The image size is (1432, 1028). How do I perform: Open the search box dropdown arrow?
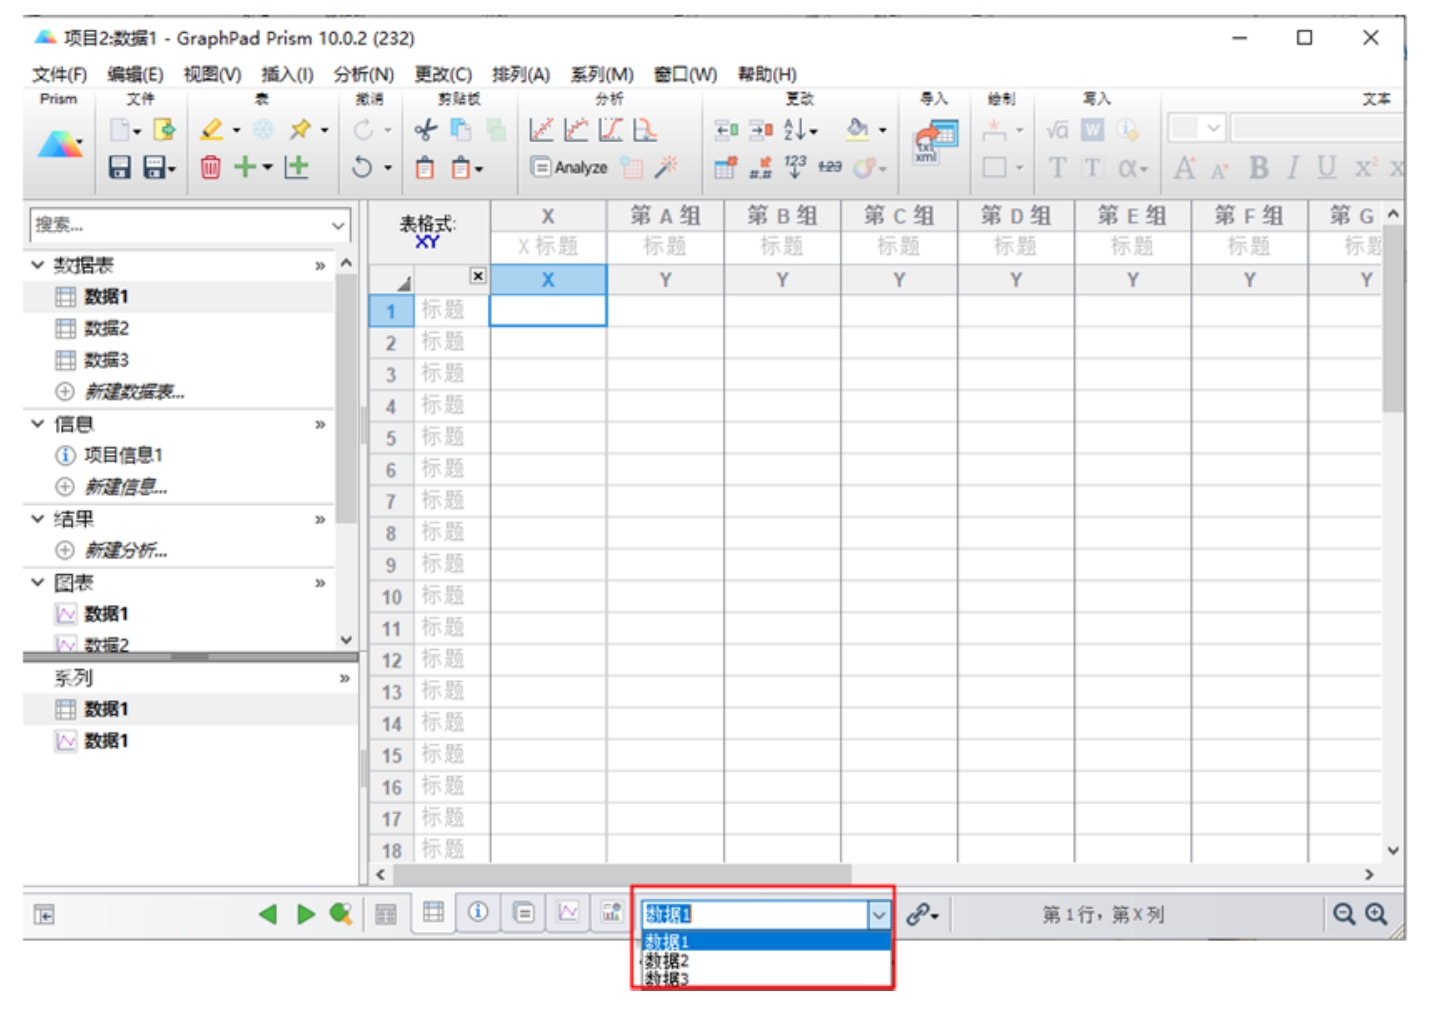pyautogui.click(x=338, y=226)
